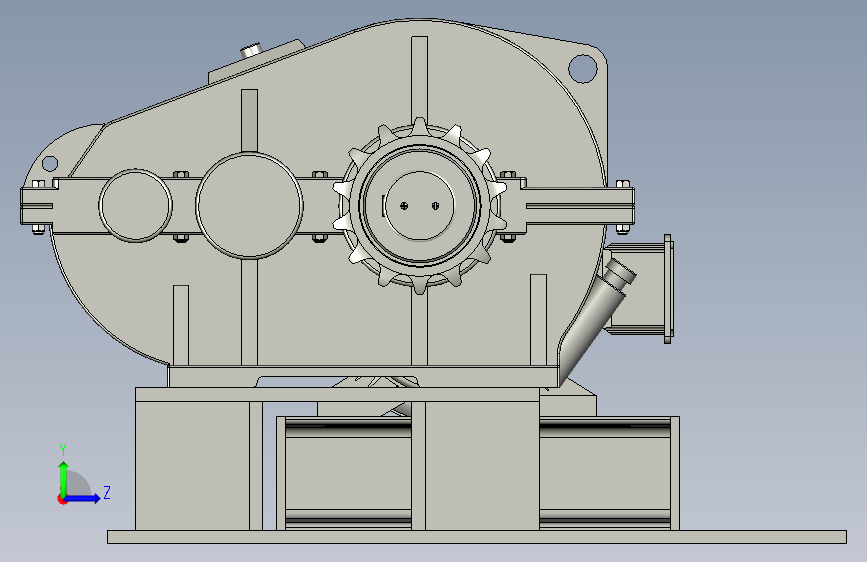Viewport: 867px width, 562px height.
Task: Select the long base plate at the bottom
Action: (477, 537)
